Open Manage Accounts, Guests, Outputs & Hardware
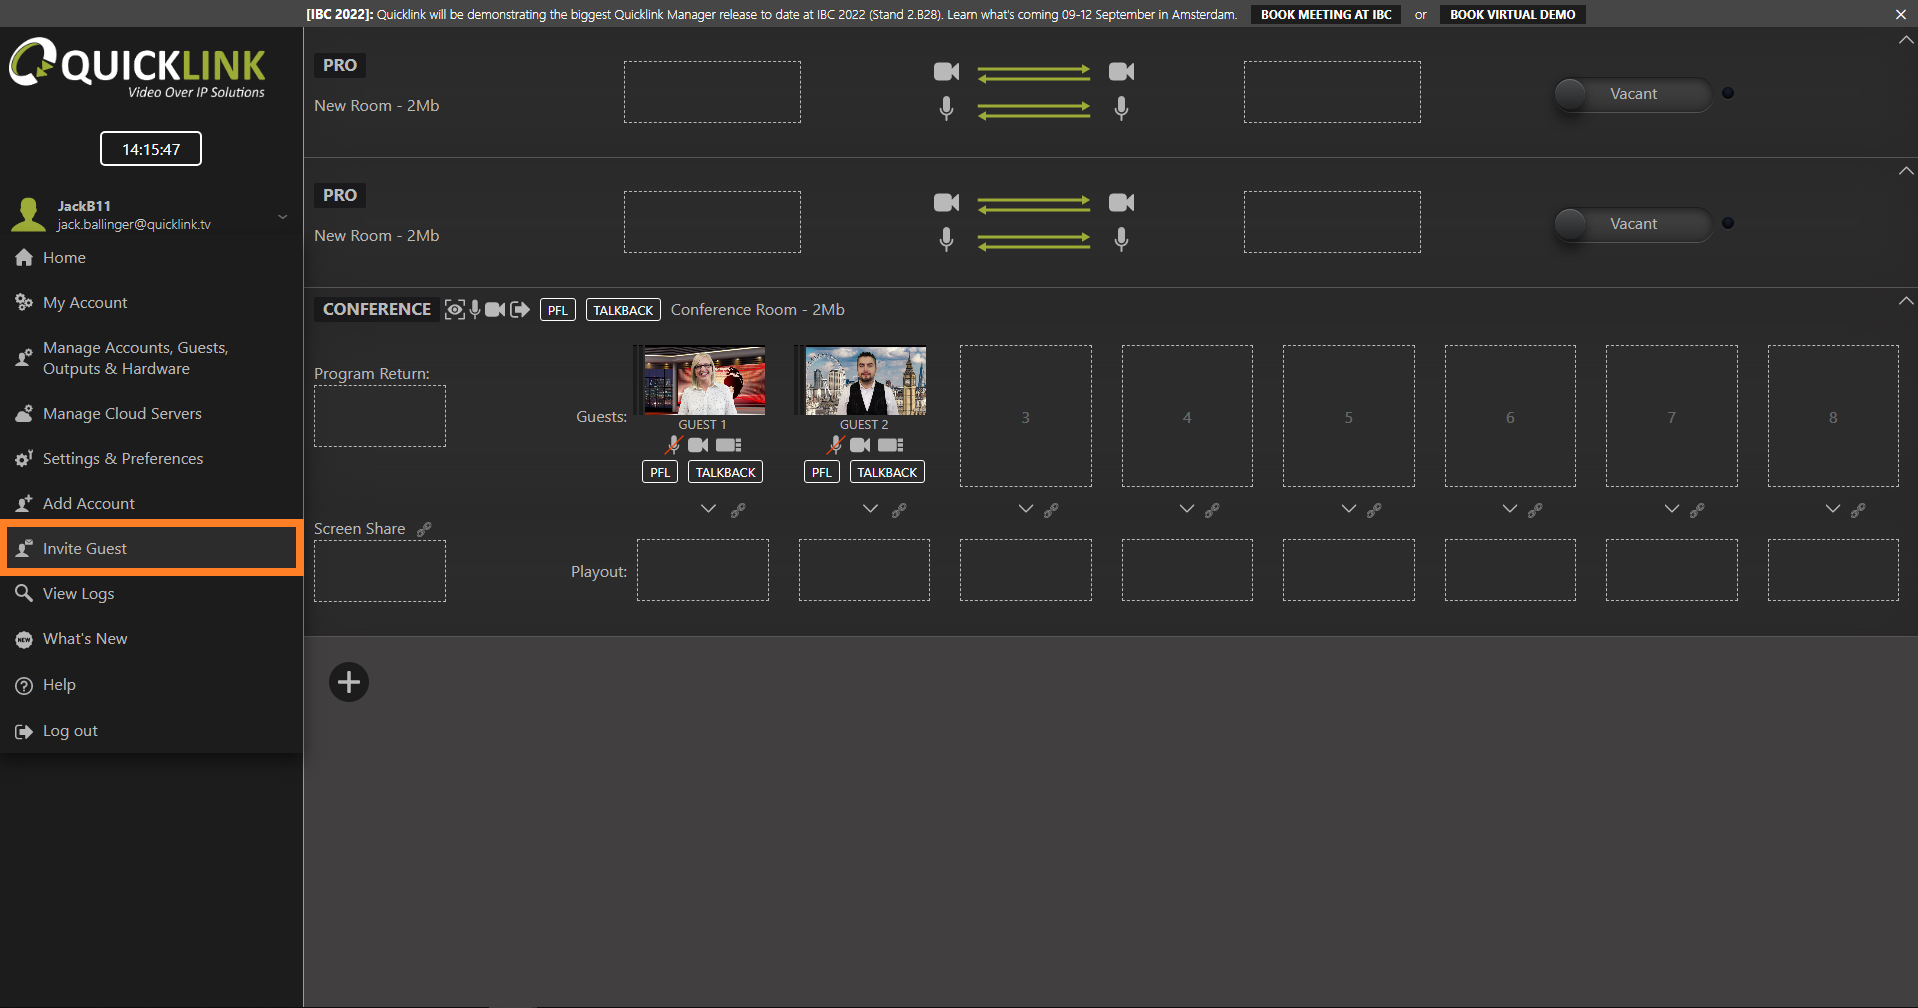The width and height of the screenshot is (1918, 1008). click(x=151, y=358)
